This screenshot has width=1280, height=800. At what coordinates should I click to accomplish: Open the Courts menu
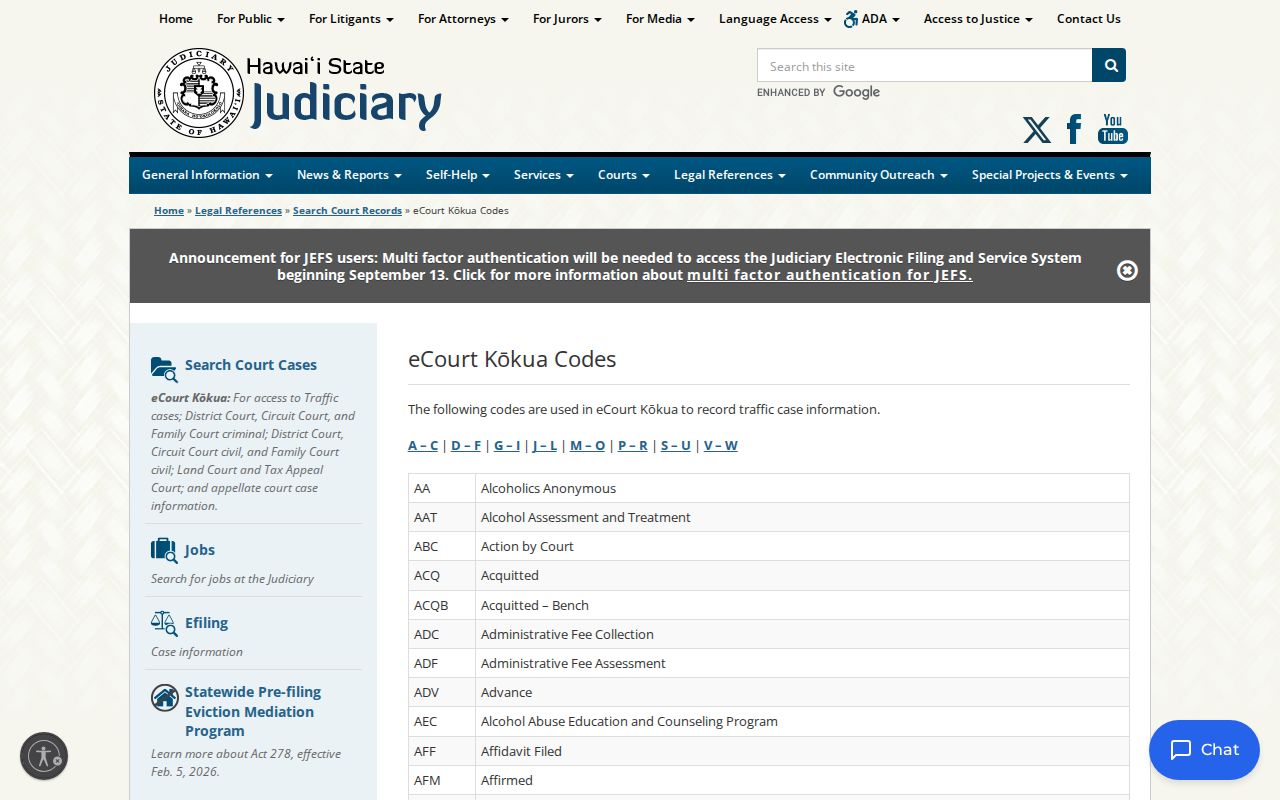click(624, 175)
